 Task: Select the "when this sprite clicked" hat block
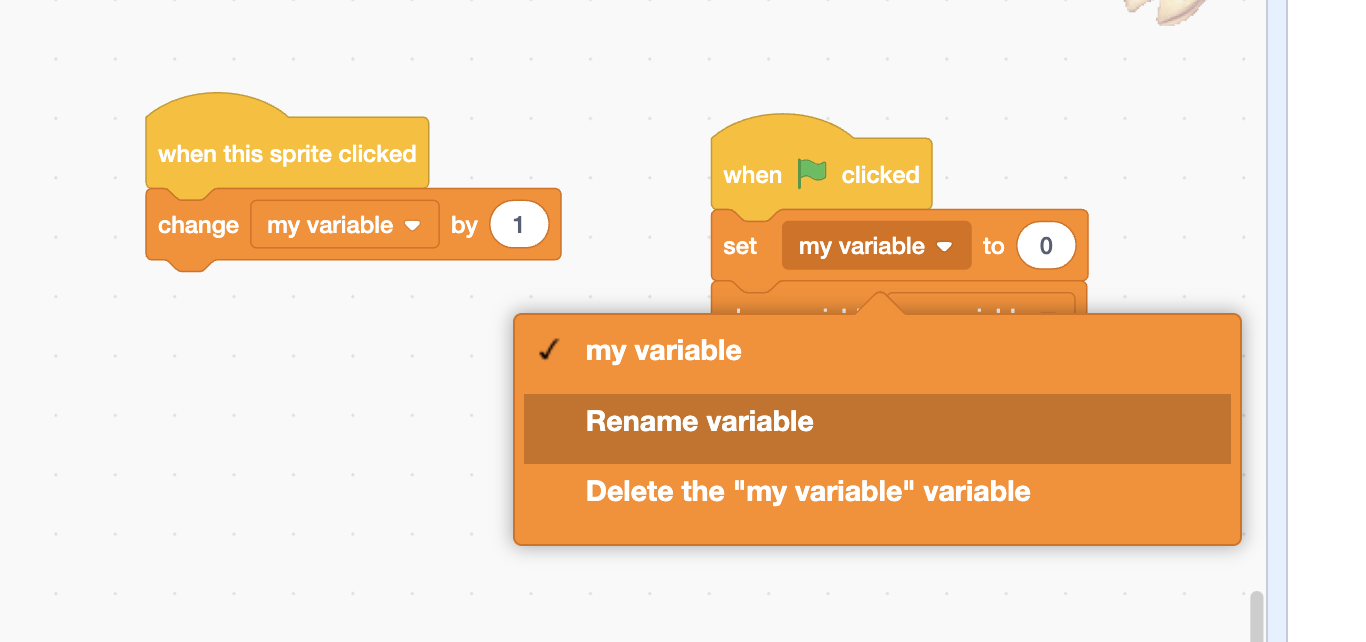(287, 154)
